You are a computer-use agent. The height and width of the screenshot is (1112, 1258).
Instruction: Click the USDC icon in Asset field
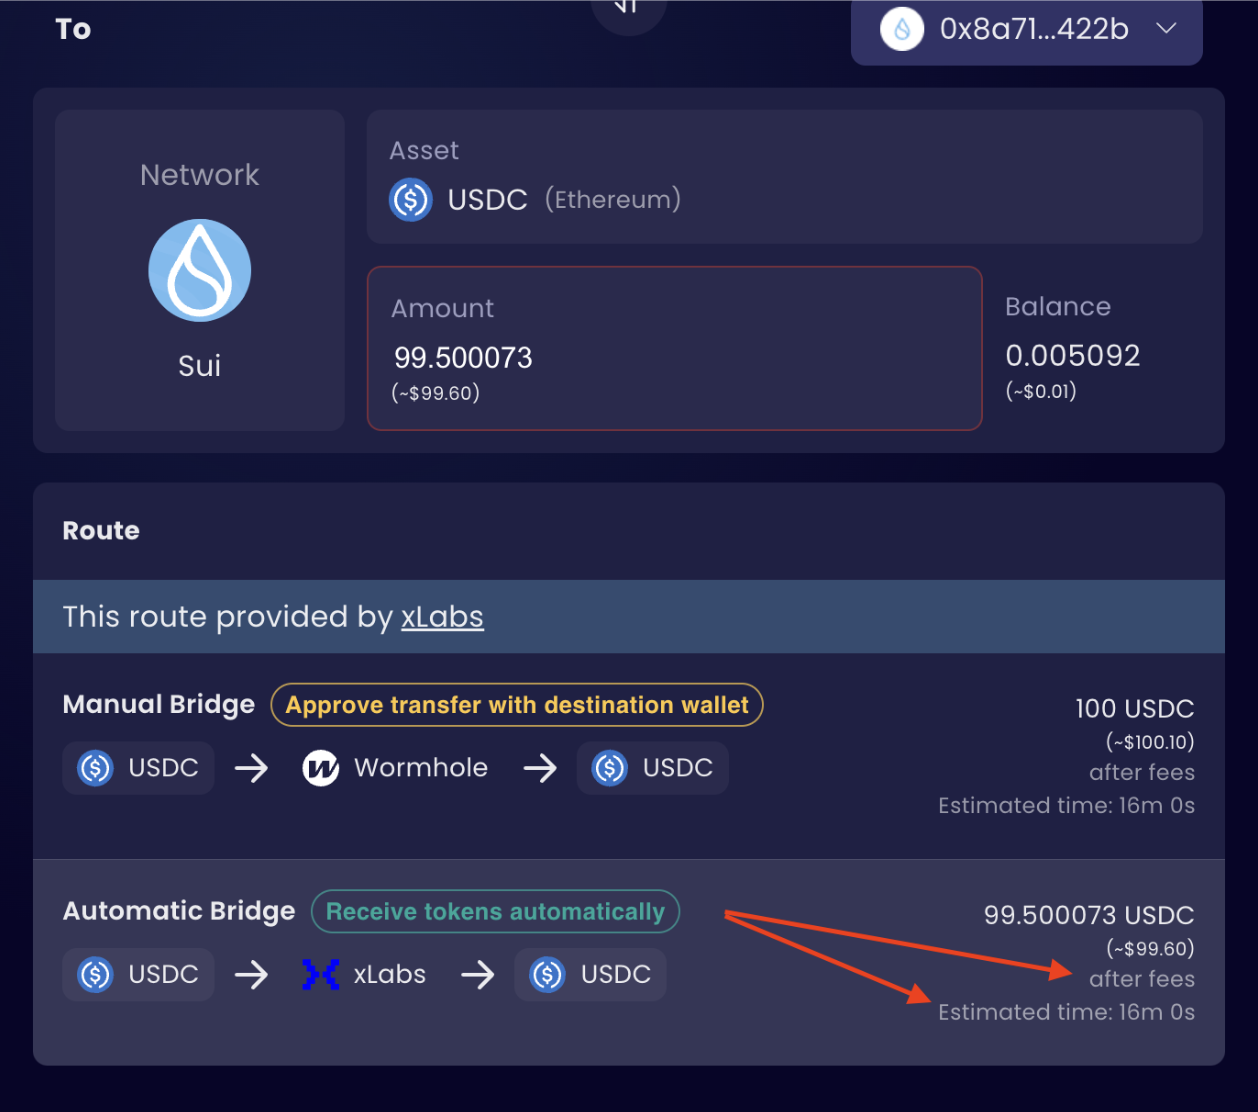410,200
